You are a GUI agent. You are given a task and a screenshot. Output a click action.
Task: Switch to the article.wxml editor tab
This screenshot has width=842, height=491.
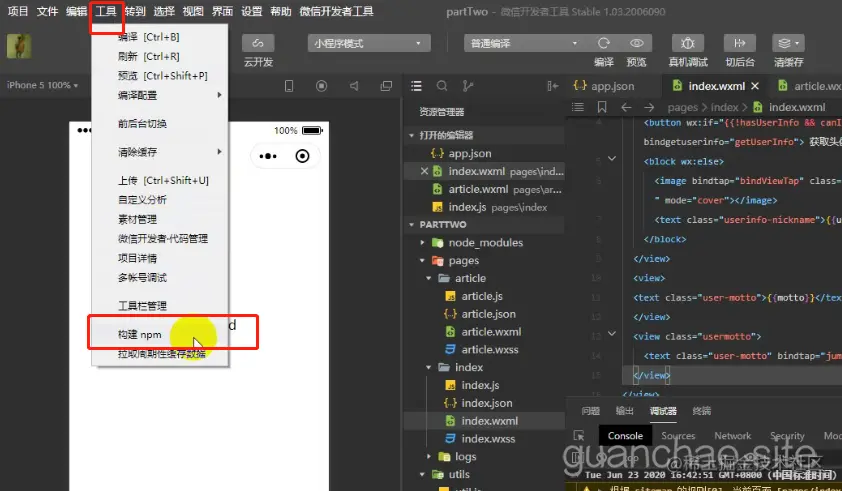810,86
